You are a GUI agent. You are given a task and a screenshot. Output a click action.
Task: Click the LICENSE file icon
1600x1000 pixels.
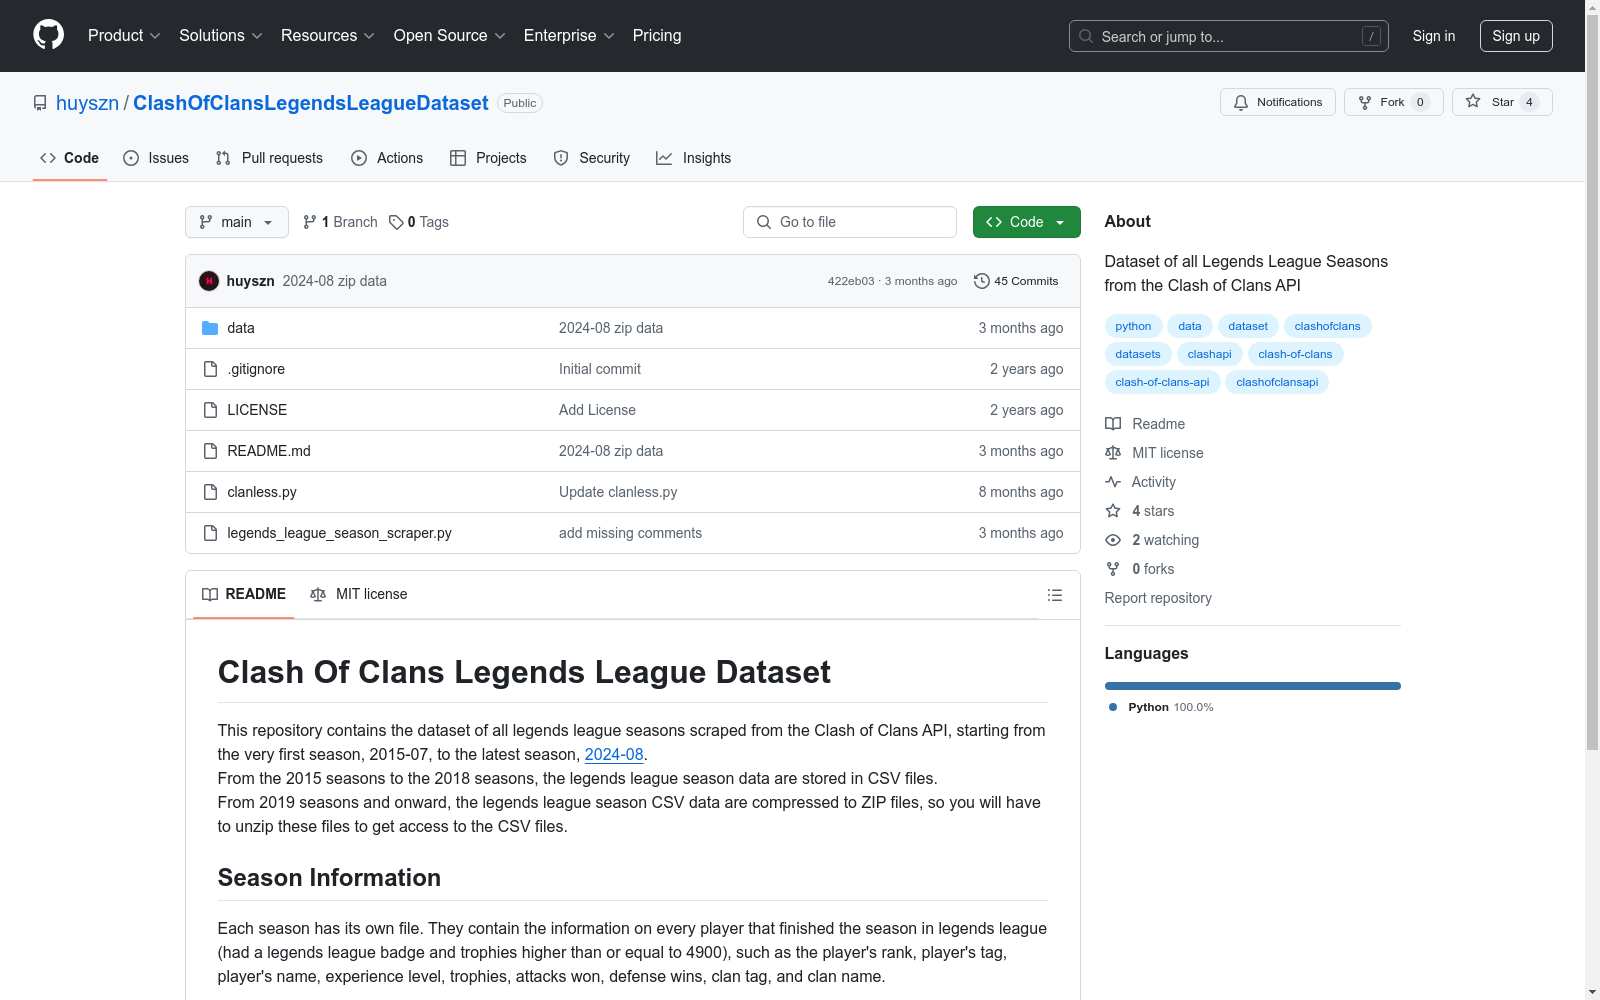click(x=210, y=410)
